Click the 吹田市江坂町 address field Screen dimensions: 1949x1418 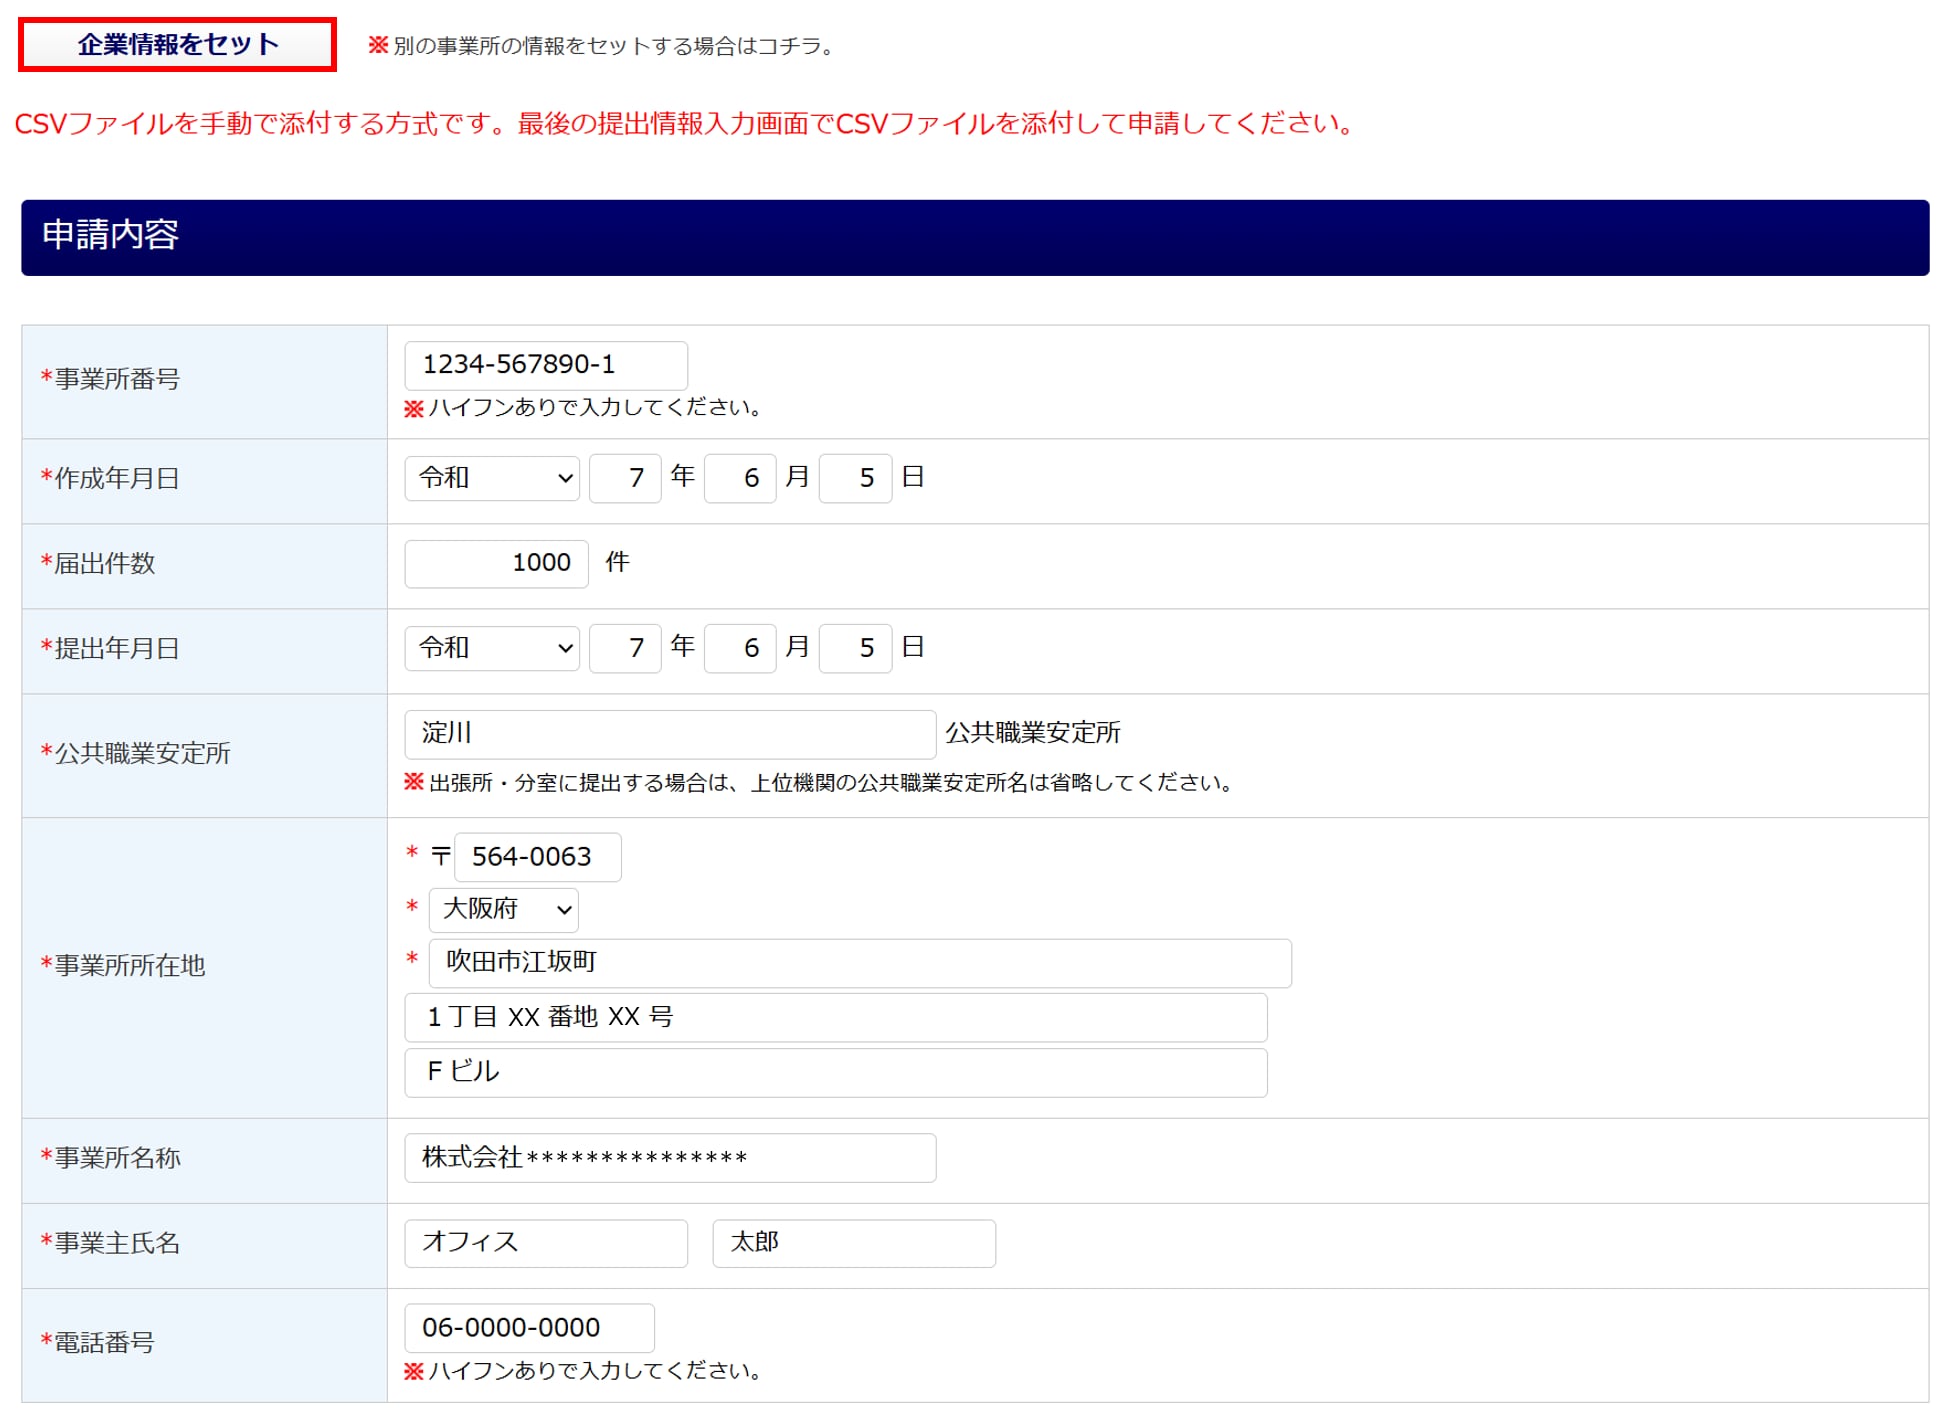tap(859, 962)
